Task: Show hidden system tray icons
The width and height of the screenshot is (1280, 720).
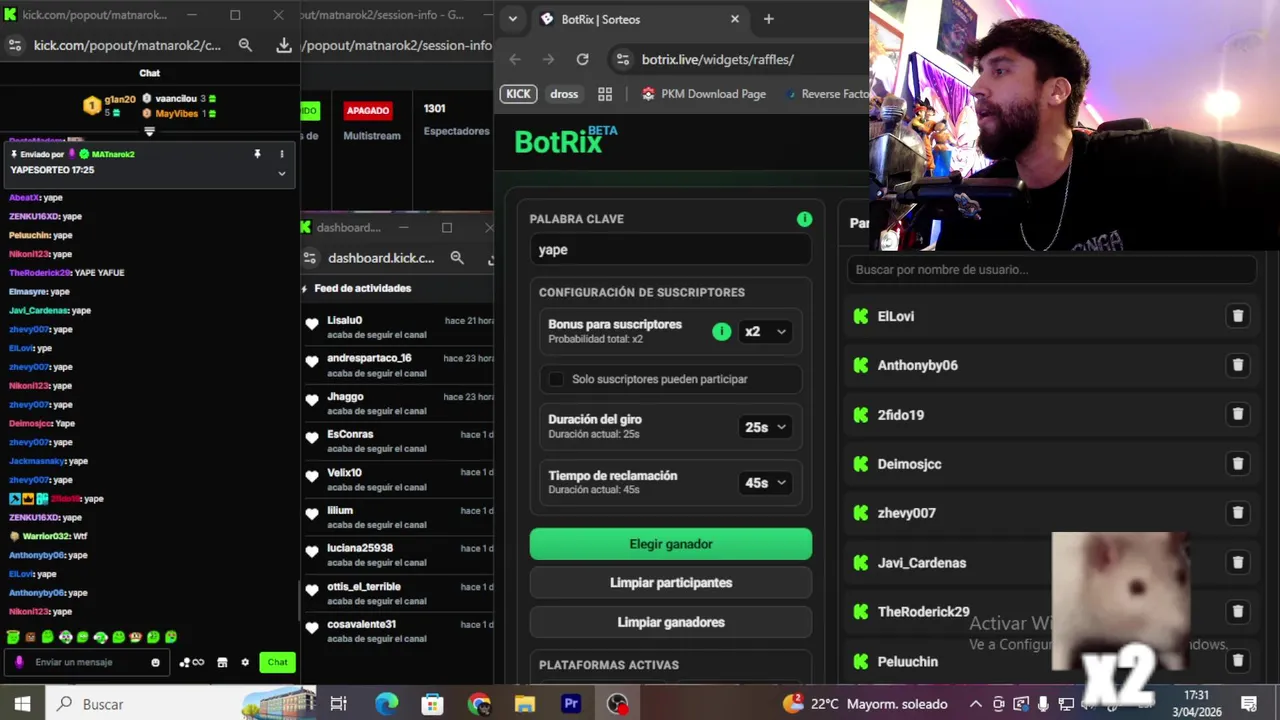Action: (x=976, y=704)
